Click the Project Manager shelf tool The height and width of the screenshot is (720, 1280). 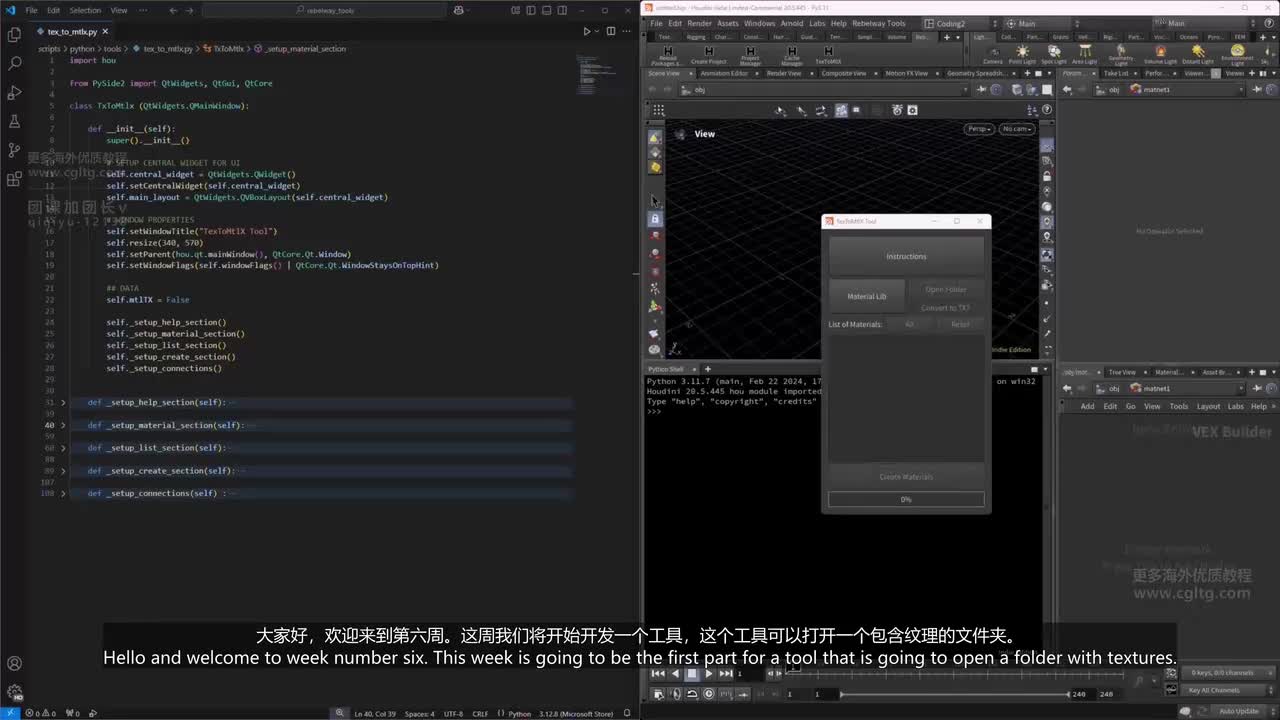coord(750,55)
